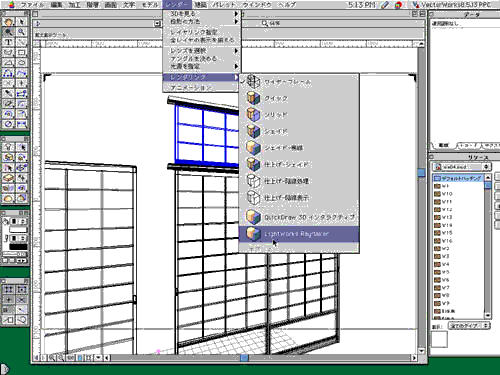Click the white fill color swatch
The height and width of the screenshot is (375, 500).
point(18,229)
